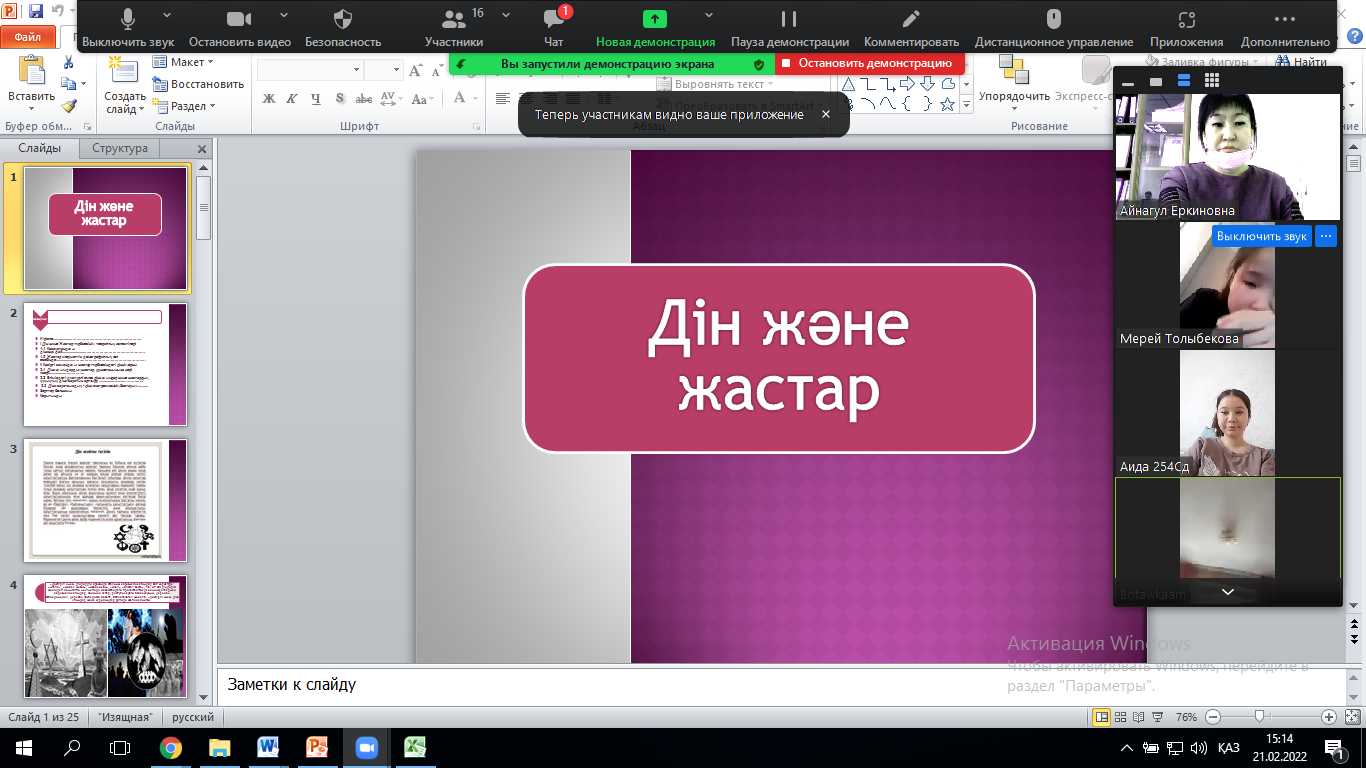Click the Cut scissors icon
This screenshot has height=768, width=1366.
(x=68, y=62)
